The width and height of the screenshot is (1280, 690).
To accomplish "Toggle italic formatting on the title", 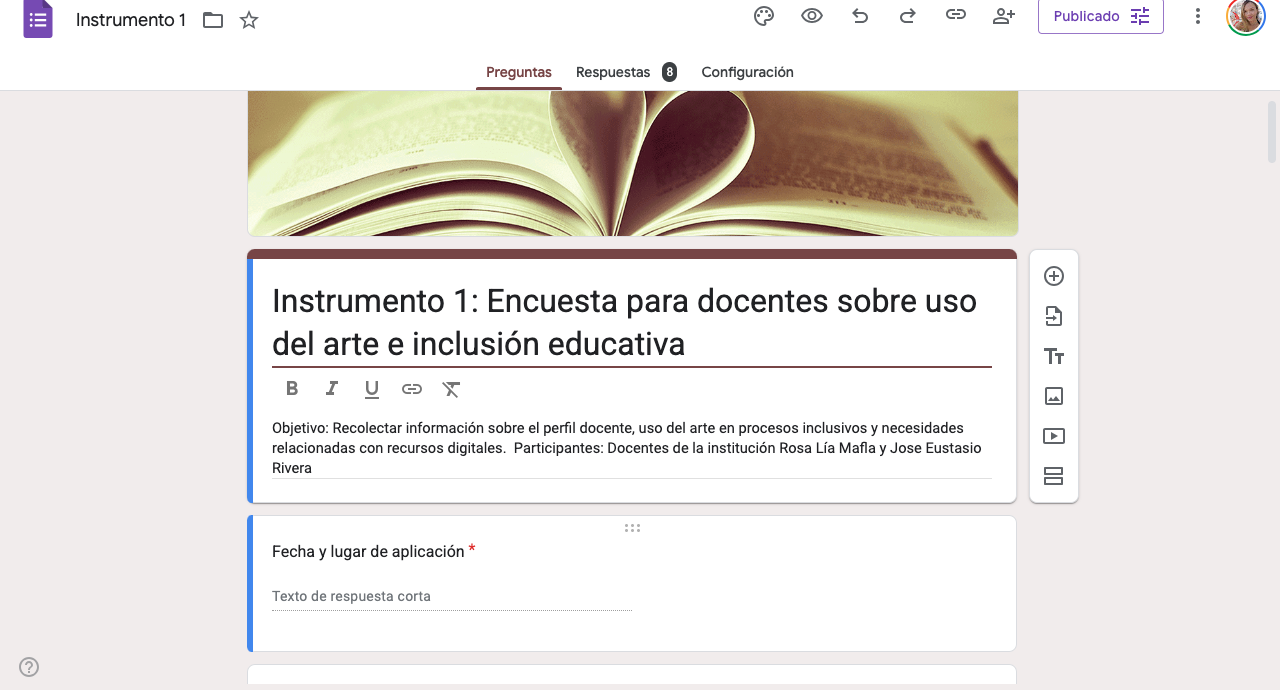I will 332,389.
